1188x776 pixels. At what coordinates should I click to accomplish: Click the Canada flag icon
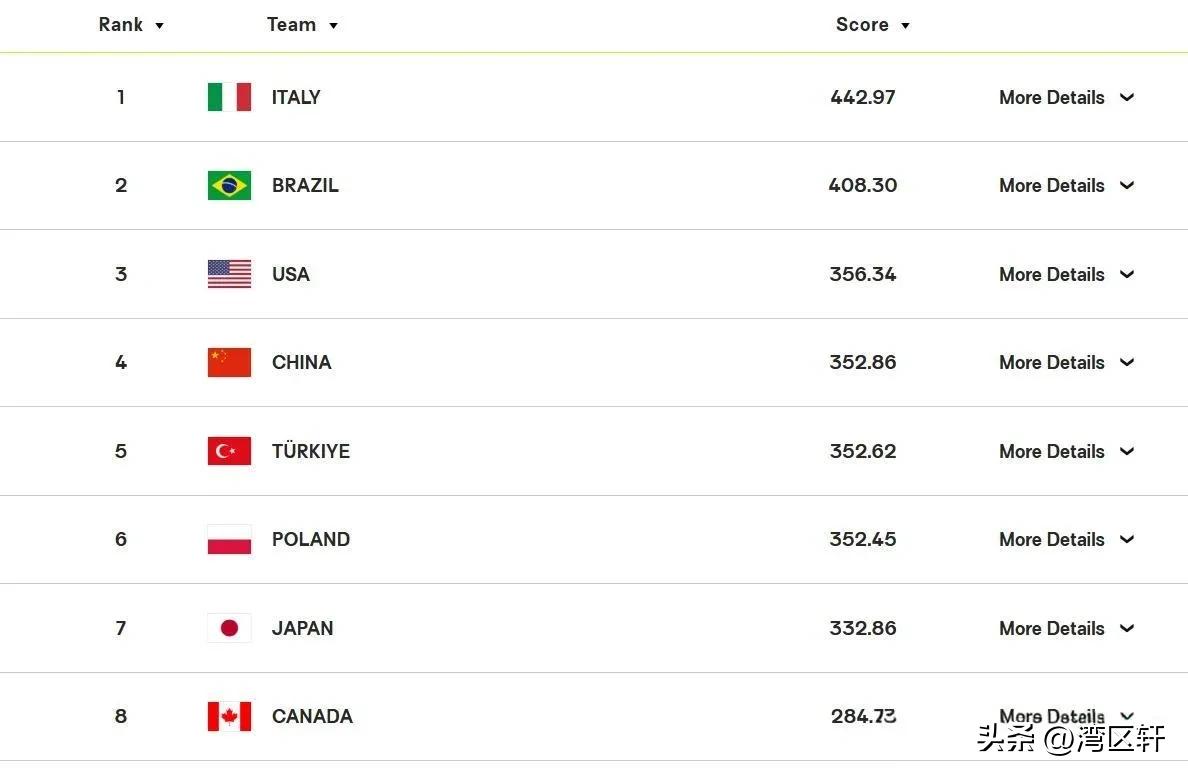click(229, 716)
